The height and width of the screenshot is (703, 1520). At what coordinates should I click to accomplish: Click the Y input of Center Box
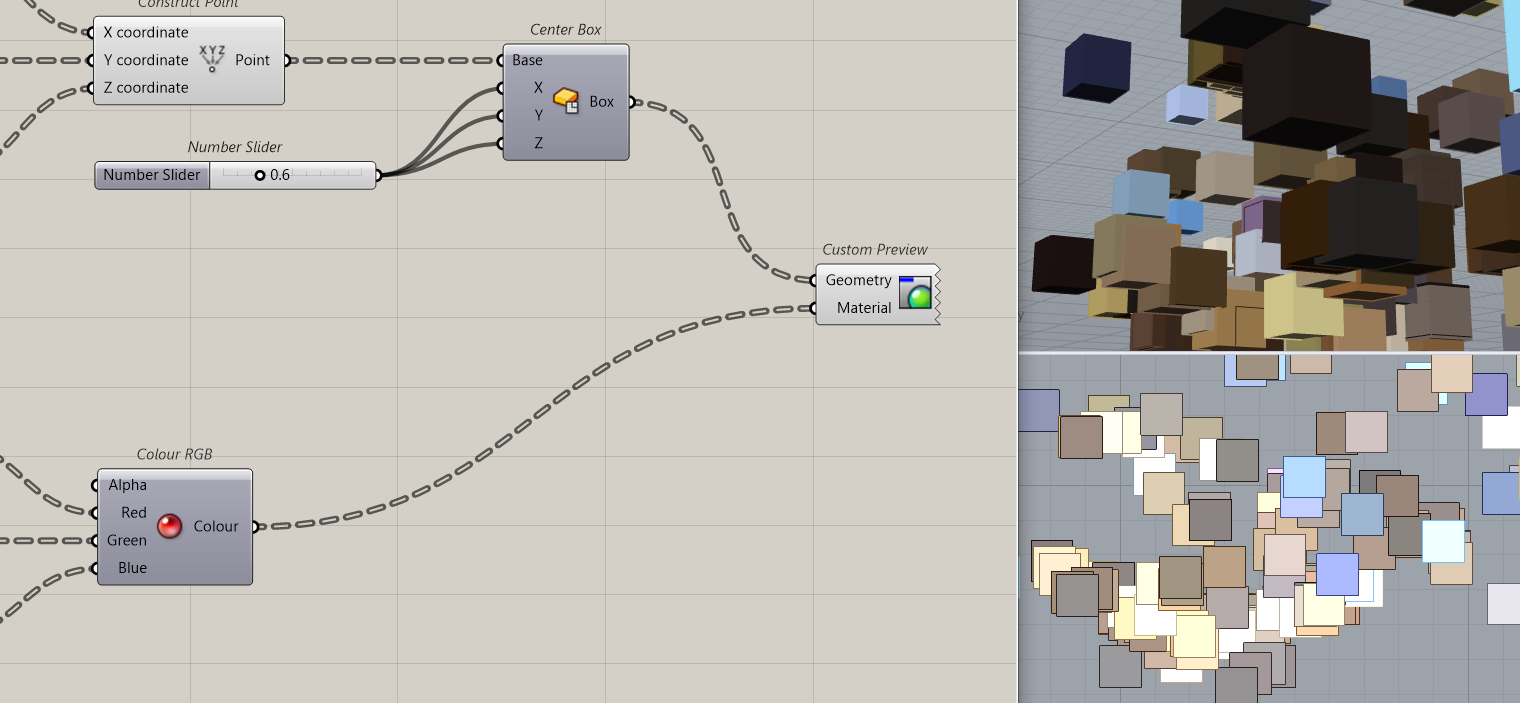pyautogui.click(x=538, y=116)
